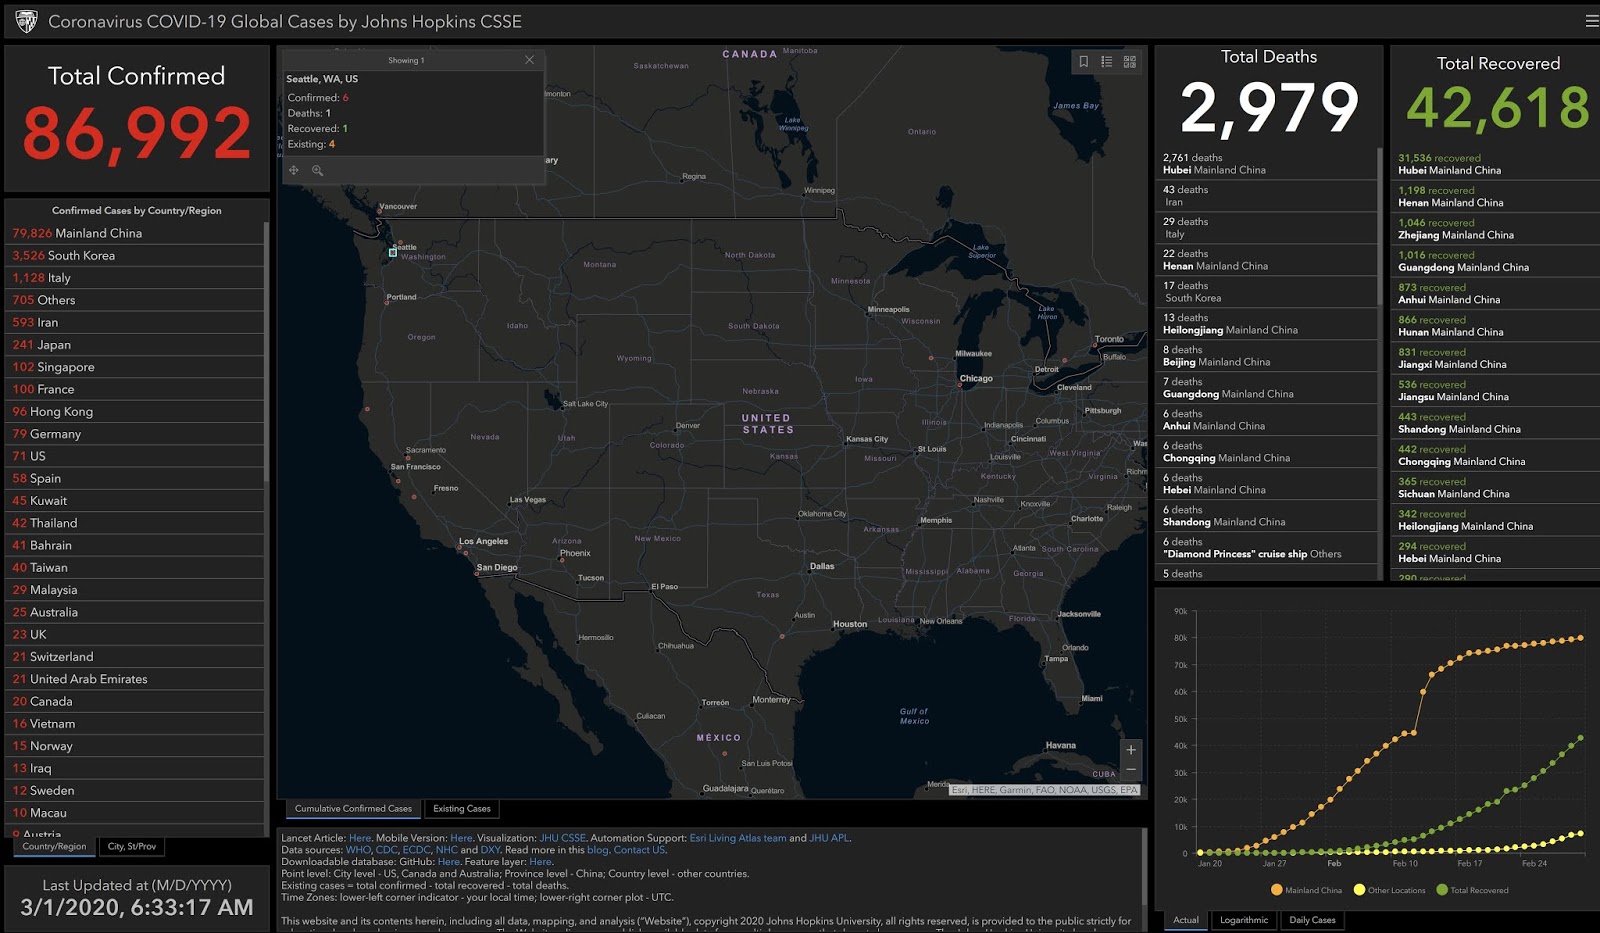This screenshot has height=933, width=1600.
Task: Click the Johns Hopkins shield logo
Action: click(27, 21)
